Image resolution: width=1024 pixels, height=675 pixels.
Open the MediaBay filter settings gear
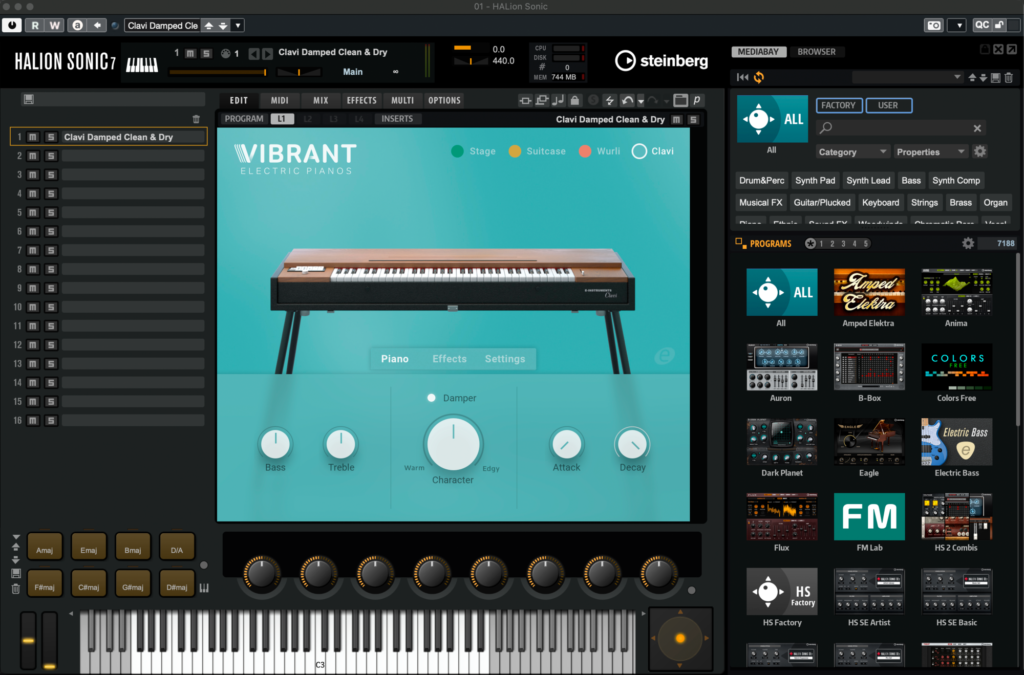pyautogui.click(x=980, y=152)
